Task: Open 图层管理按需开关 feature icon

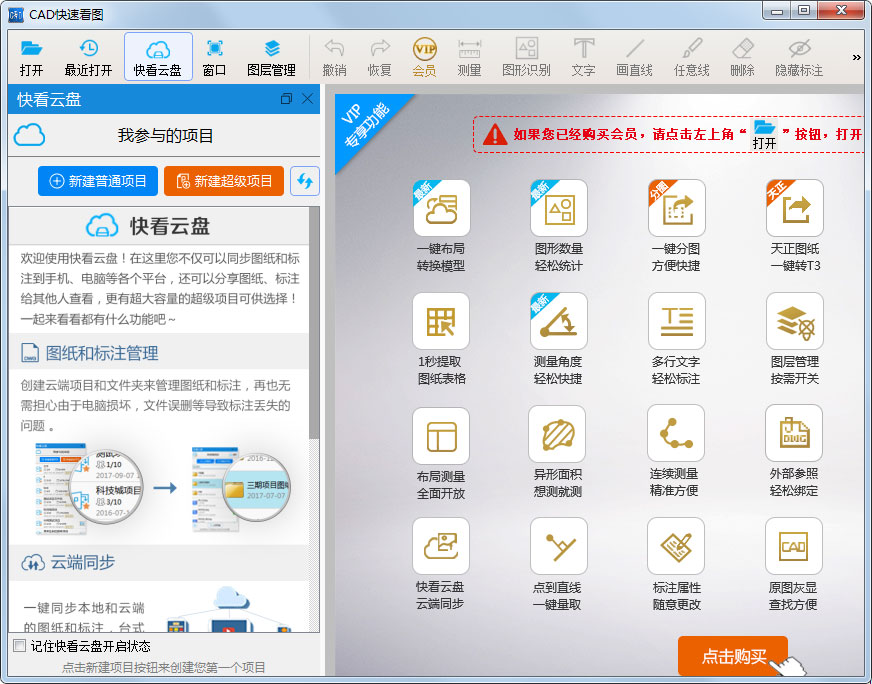Action: pos(795,321)
